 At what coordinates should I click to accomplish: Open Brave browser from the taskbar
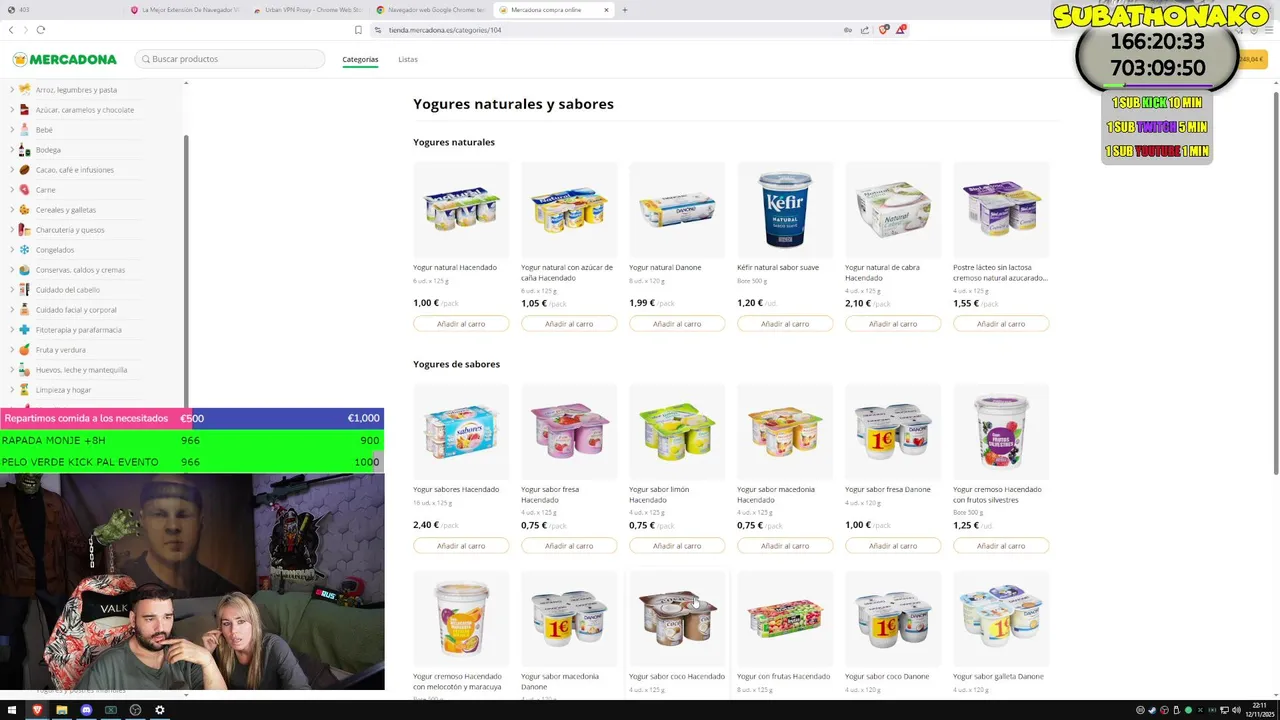(x=37, y=710)
